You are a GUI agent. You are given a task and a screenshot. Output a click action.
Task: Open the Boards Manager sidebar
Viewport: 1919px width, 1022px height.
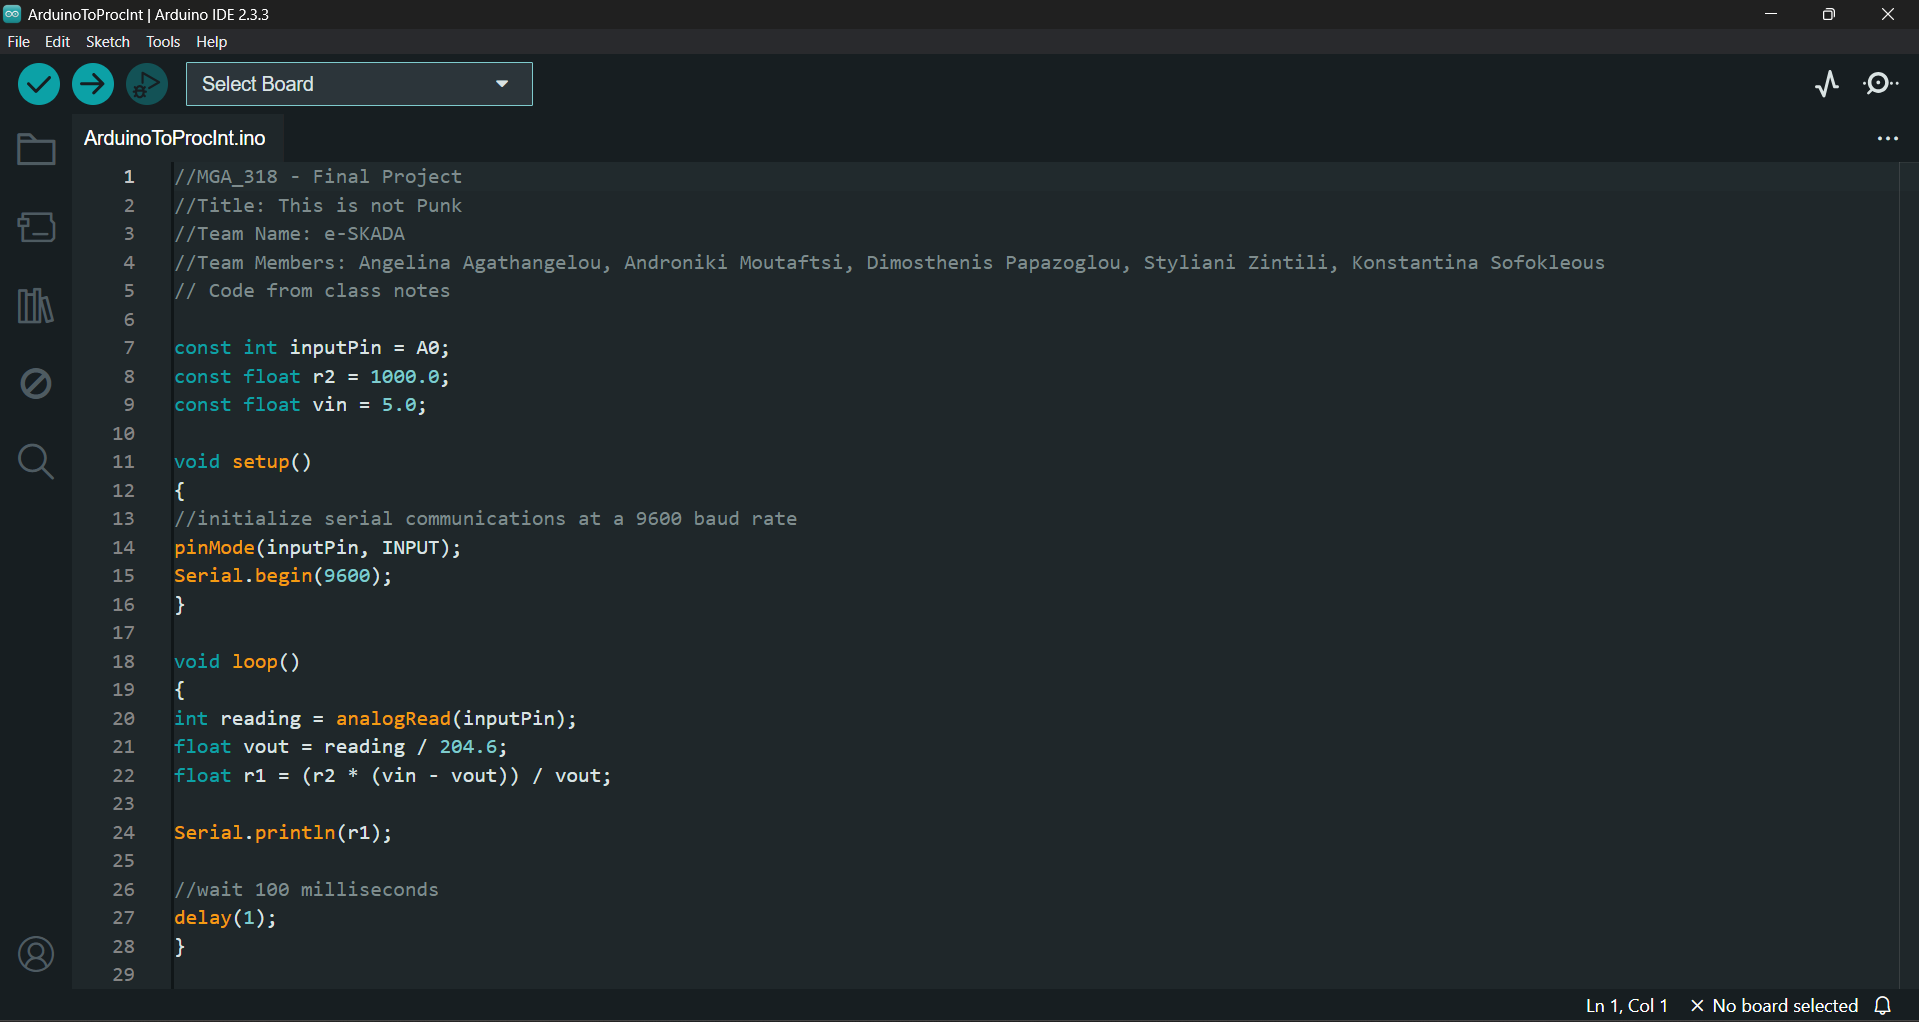pos(36,227)
